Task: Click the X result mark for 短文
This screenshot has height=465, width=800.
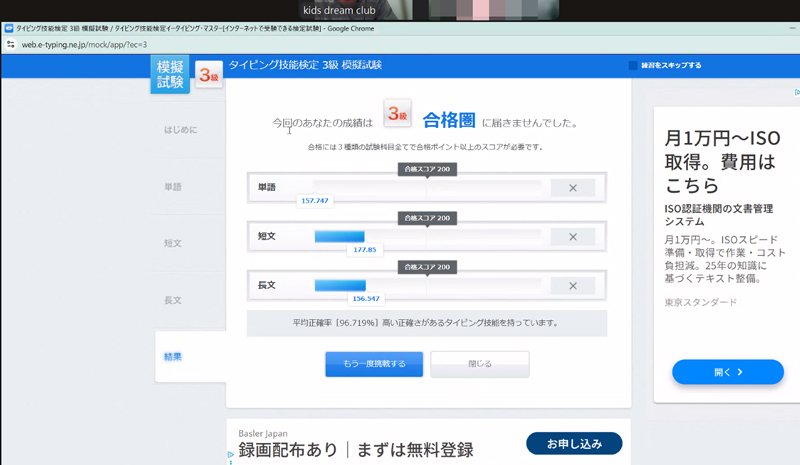Action: click(573, 237)
